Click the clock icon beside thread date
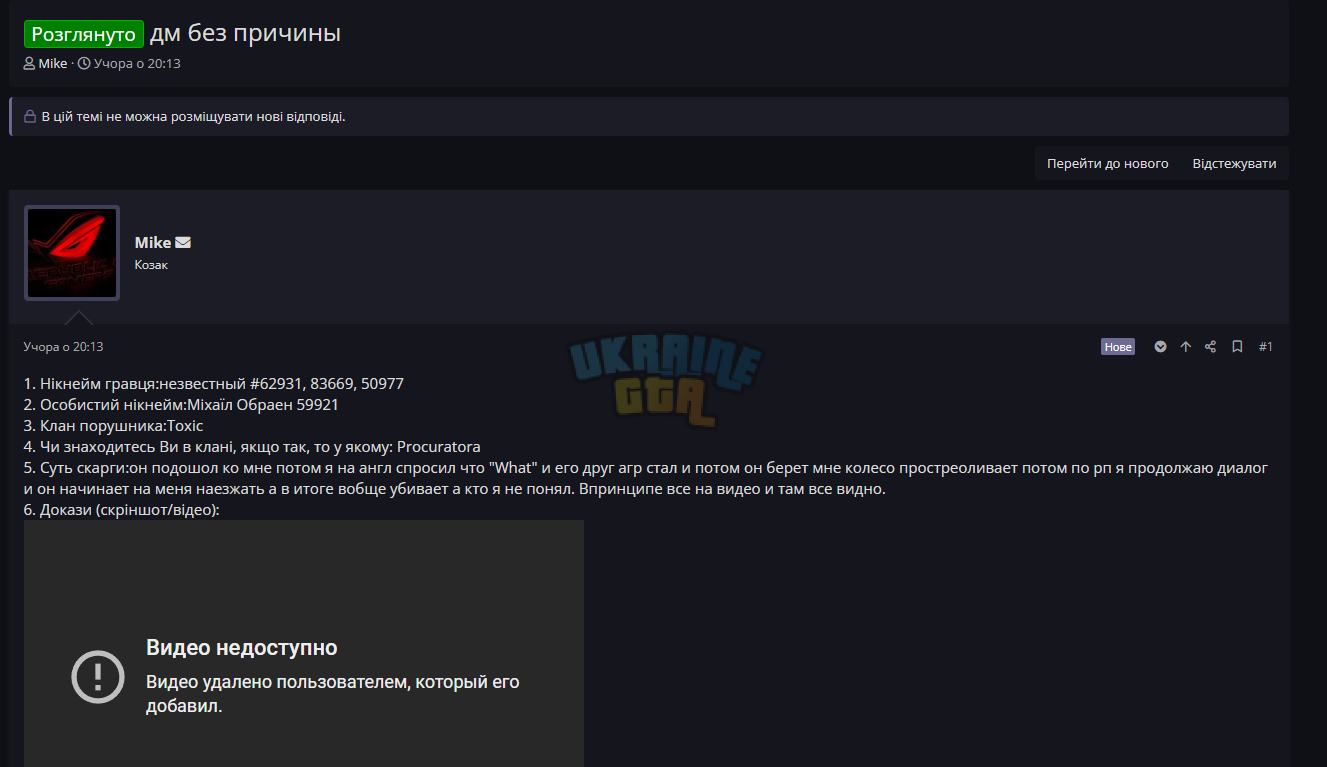 coord(84,63)
